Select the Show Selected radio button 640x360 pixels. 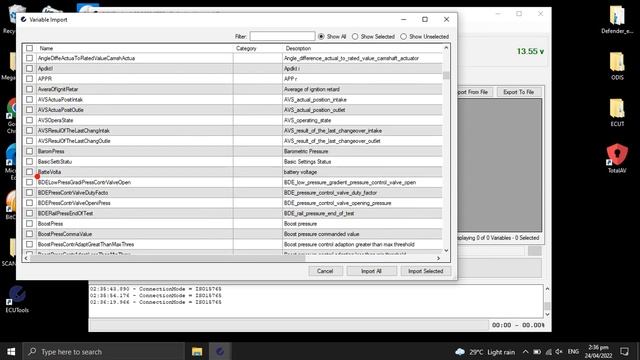pyautogui.click(x=355, y=36)
